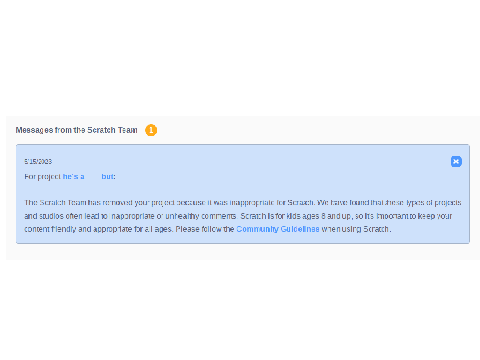Click the orange notification badge showing 1
This screenshot has height=360, width=480.
tap(151, 130)
